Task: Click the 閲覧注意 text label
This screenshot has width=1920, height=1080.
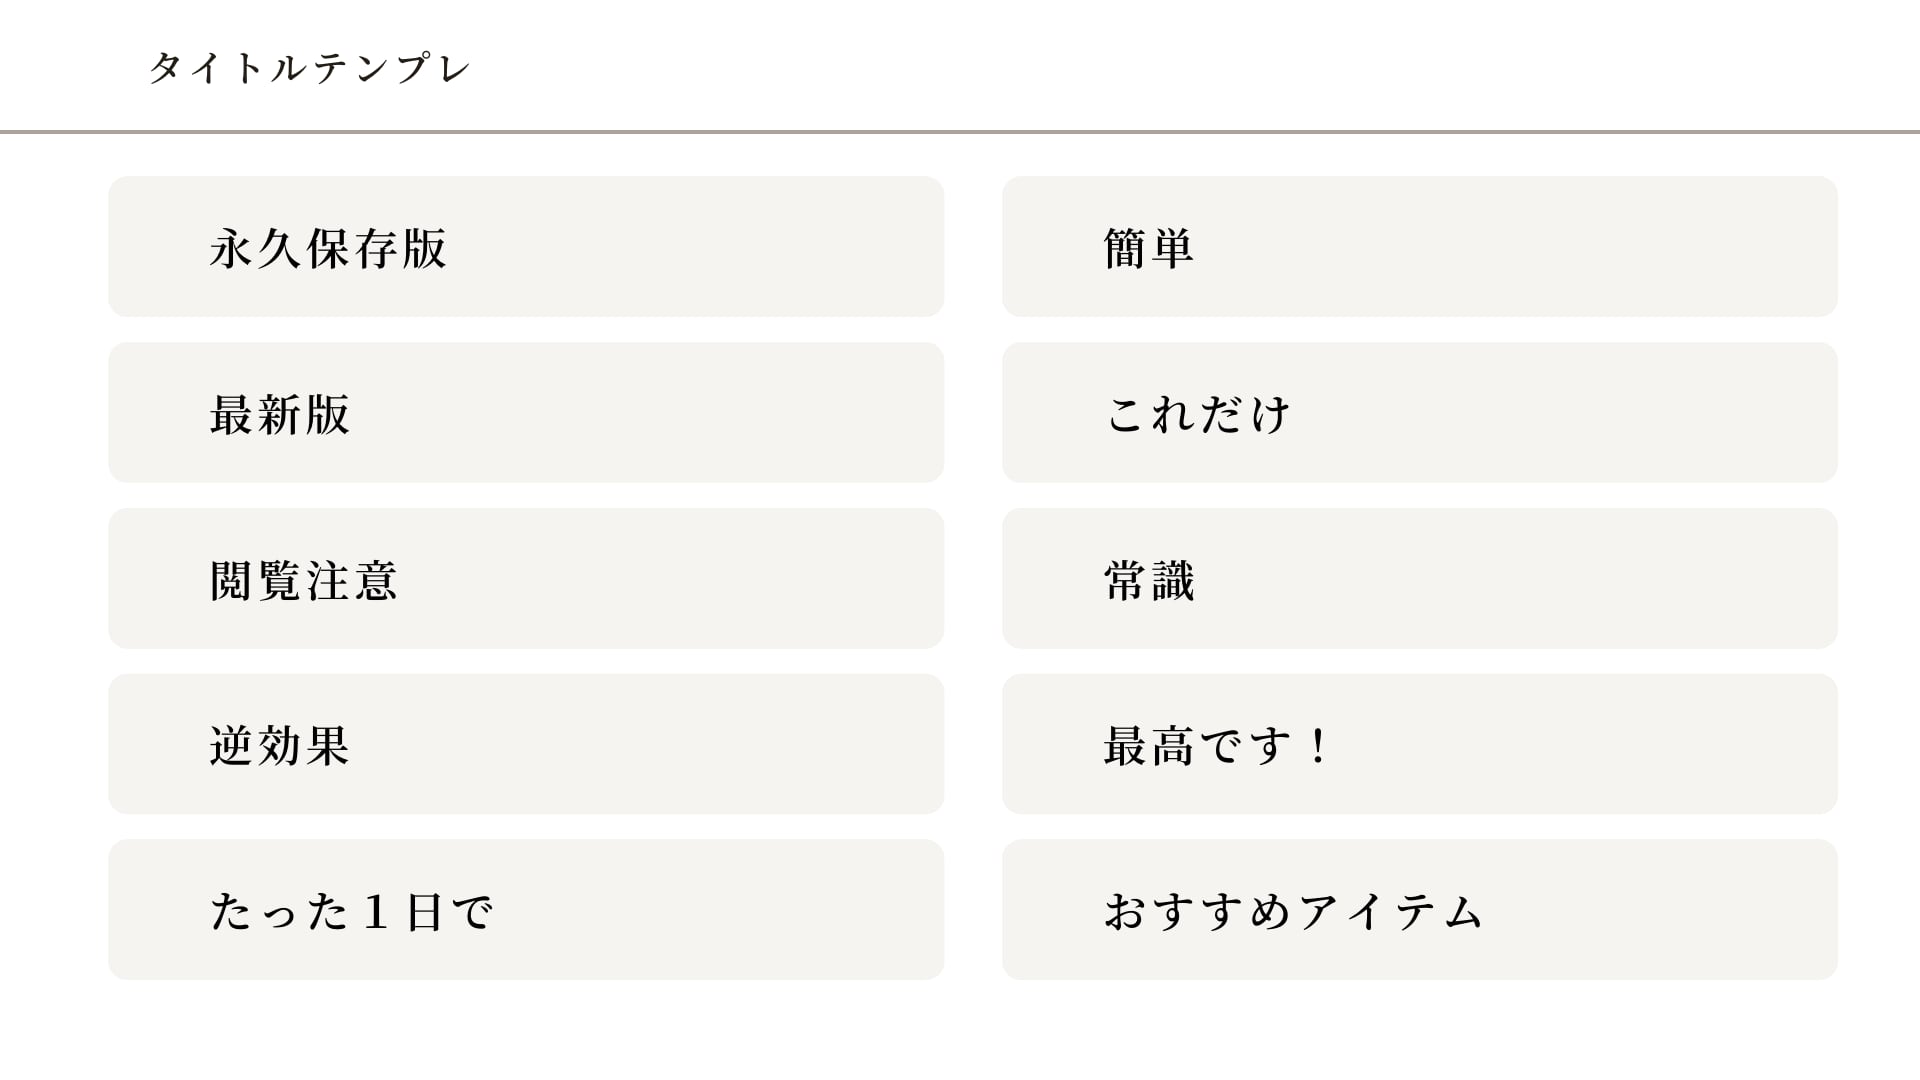Action: (304, 580)
